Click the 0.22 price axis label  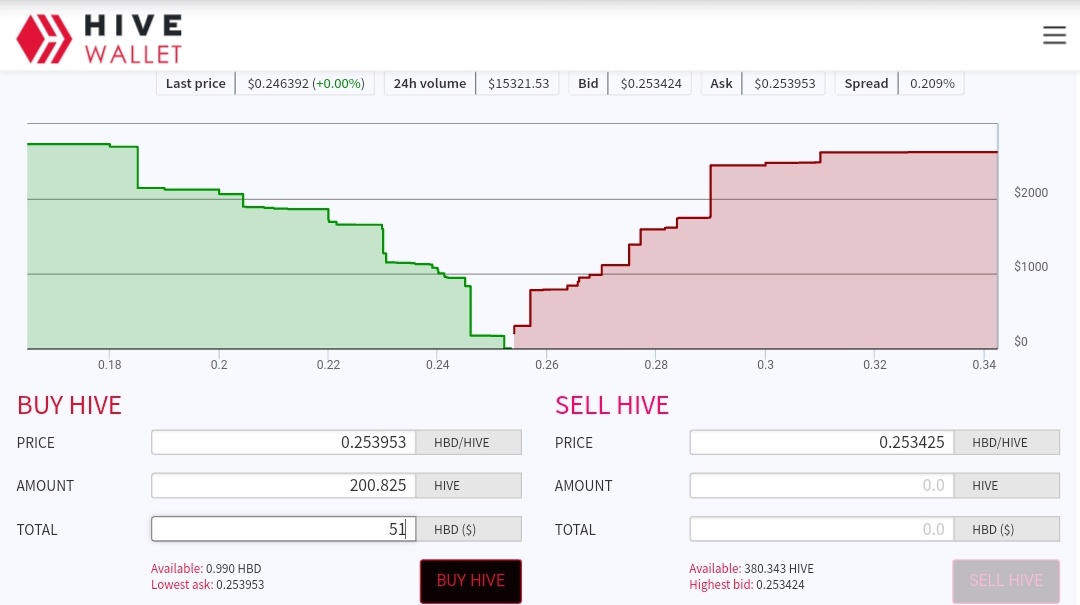click(x=329, y=365)
